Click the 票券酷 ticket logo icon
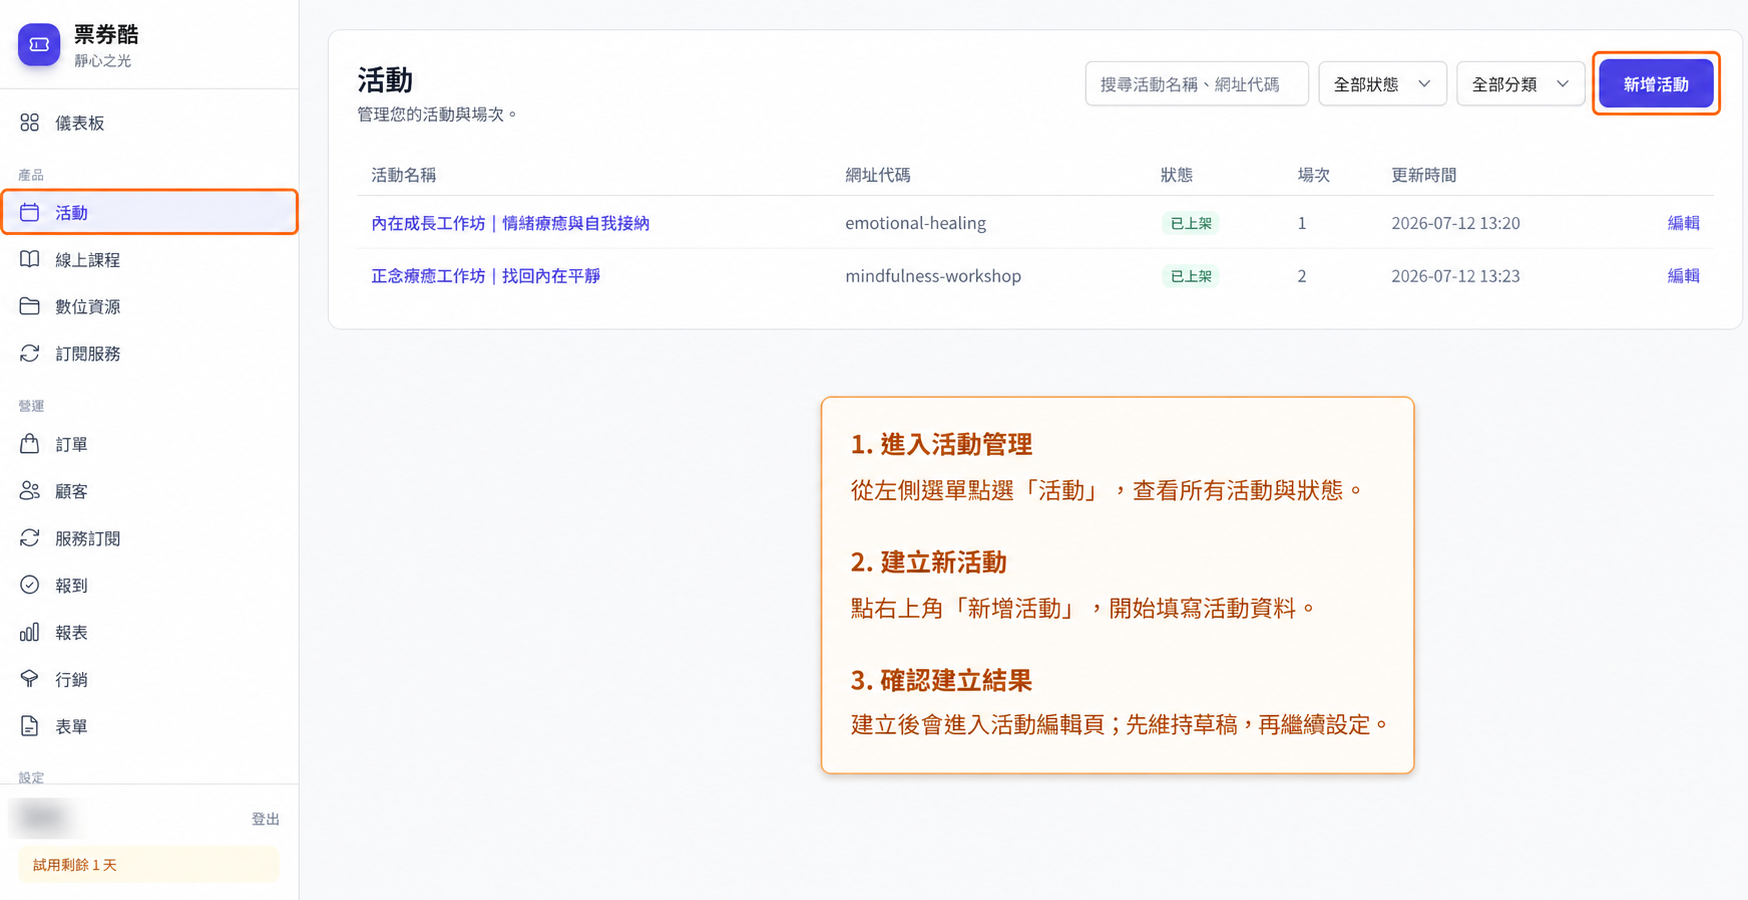 point(39,45)
